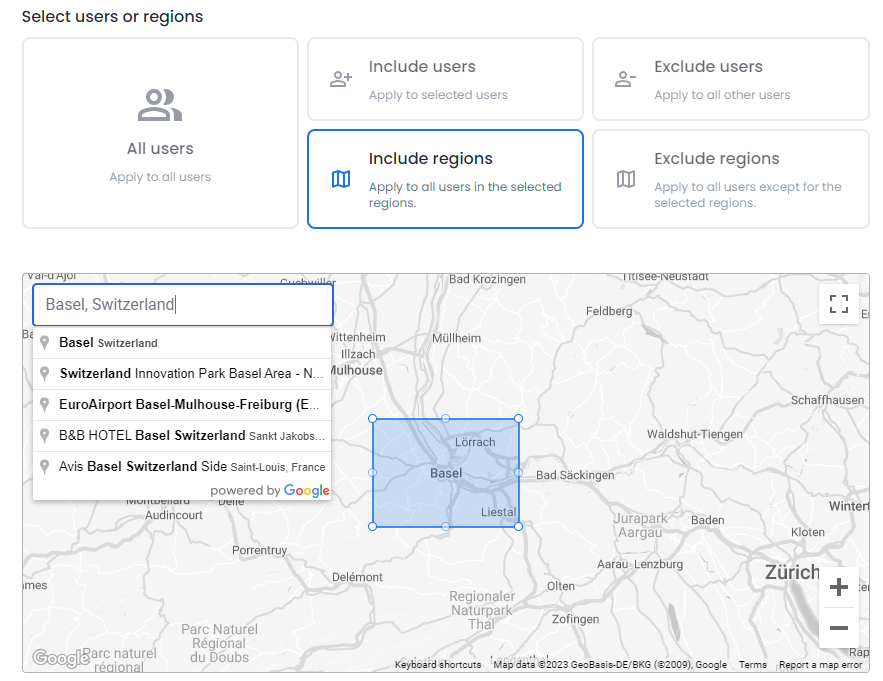Select the All users card
The height and width of the screenshot is (681, 883).
click(160, 133)
